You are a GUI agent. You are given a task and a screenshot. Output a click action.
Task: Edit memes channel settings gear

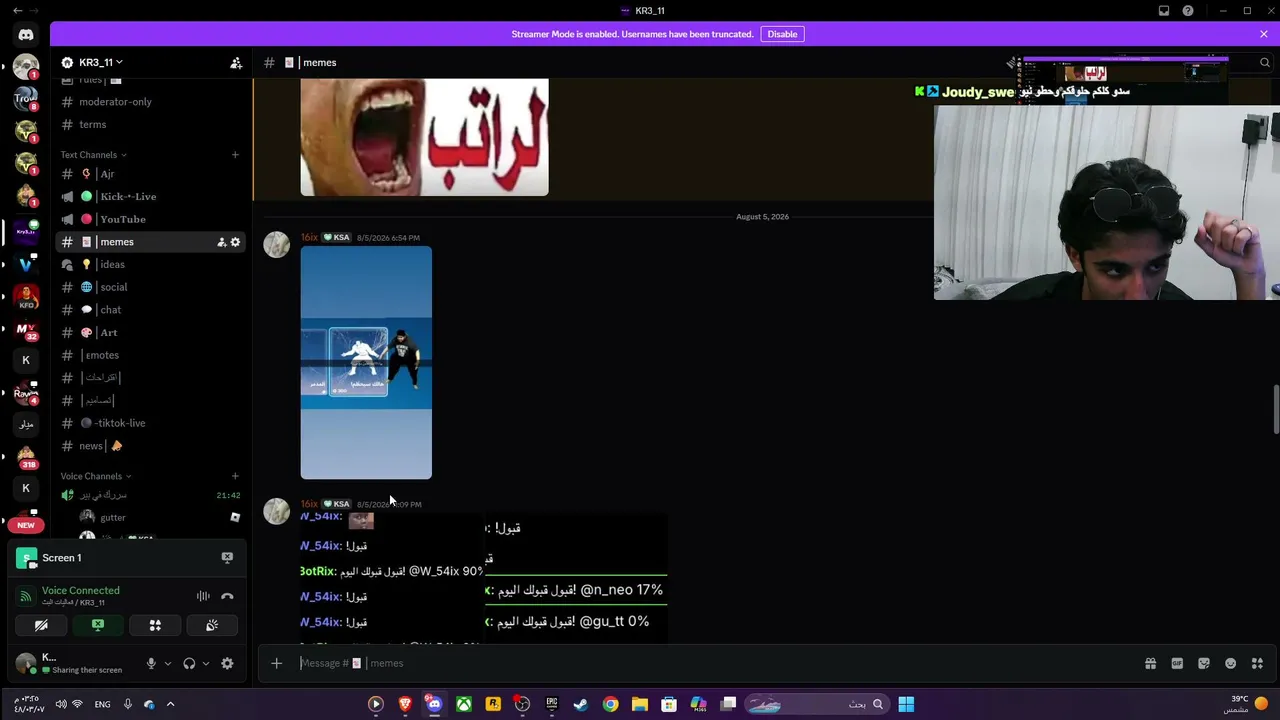point(236,242)
